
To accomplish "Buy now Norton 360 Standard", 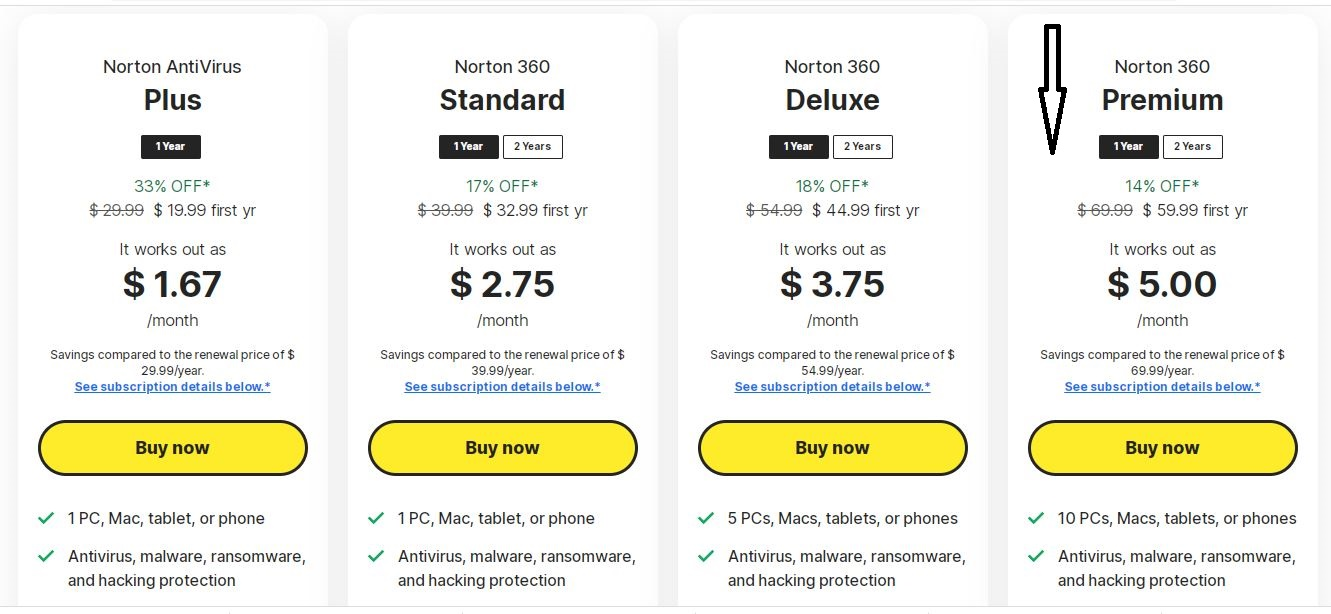I will [503, 448].
